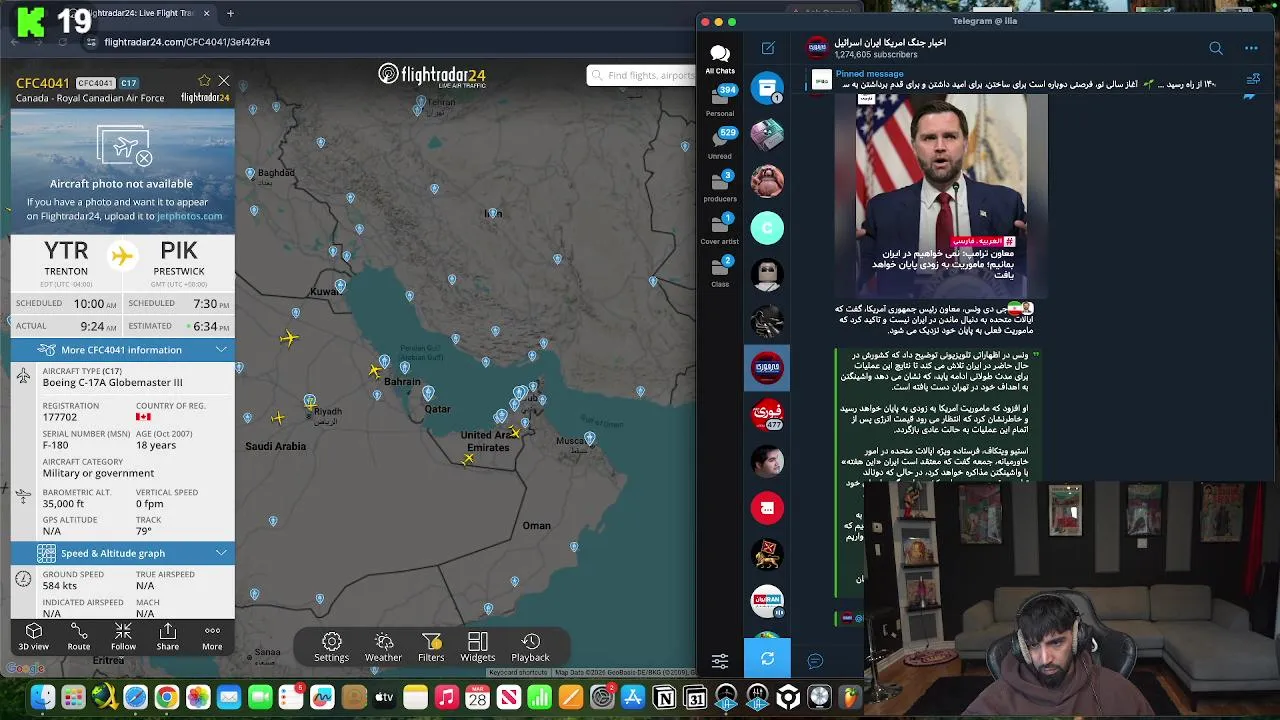Show the flight Route
Viewport: 1280px width, 720px height.
coord(79,637)
